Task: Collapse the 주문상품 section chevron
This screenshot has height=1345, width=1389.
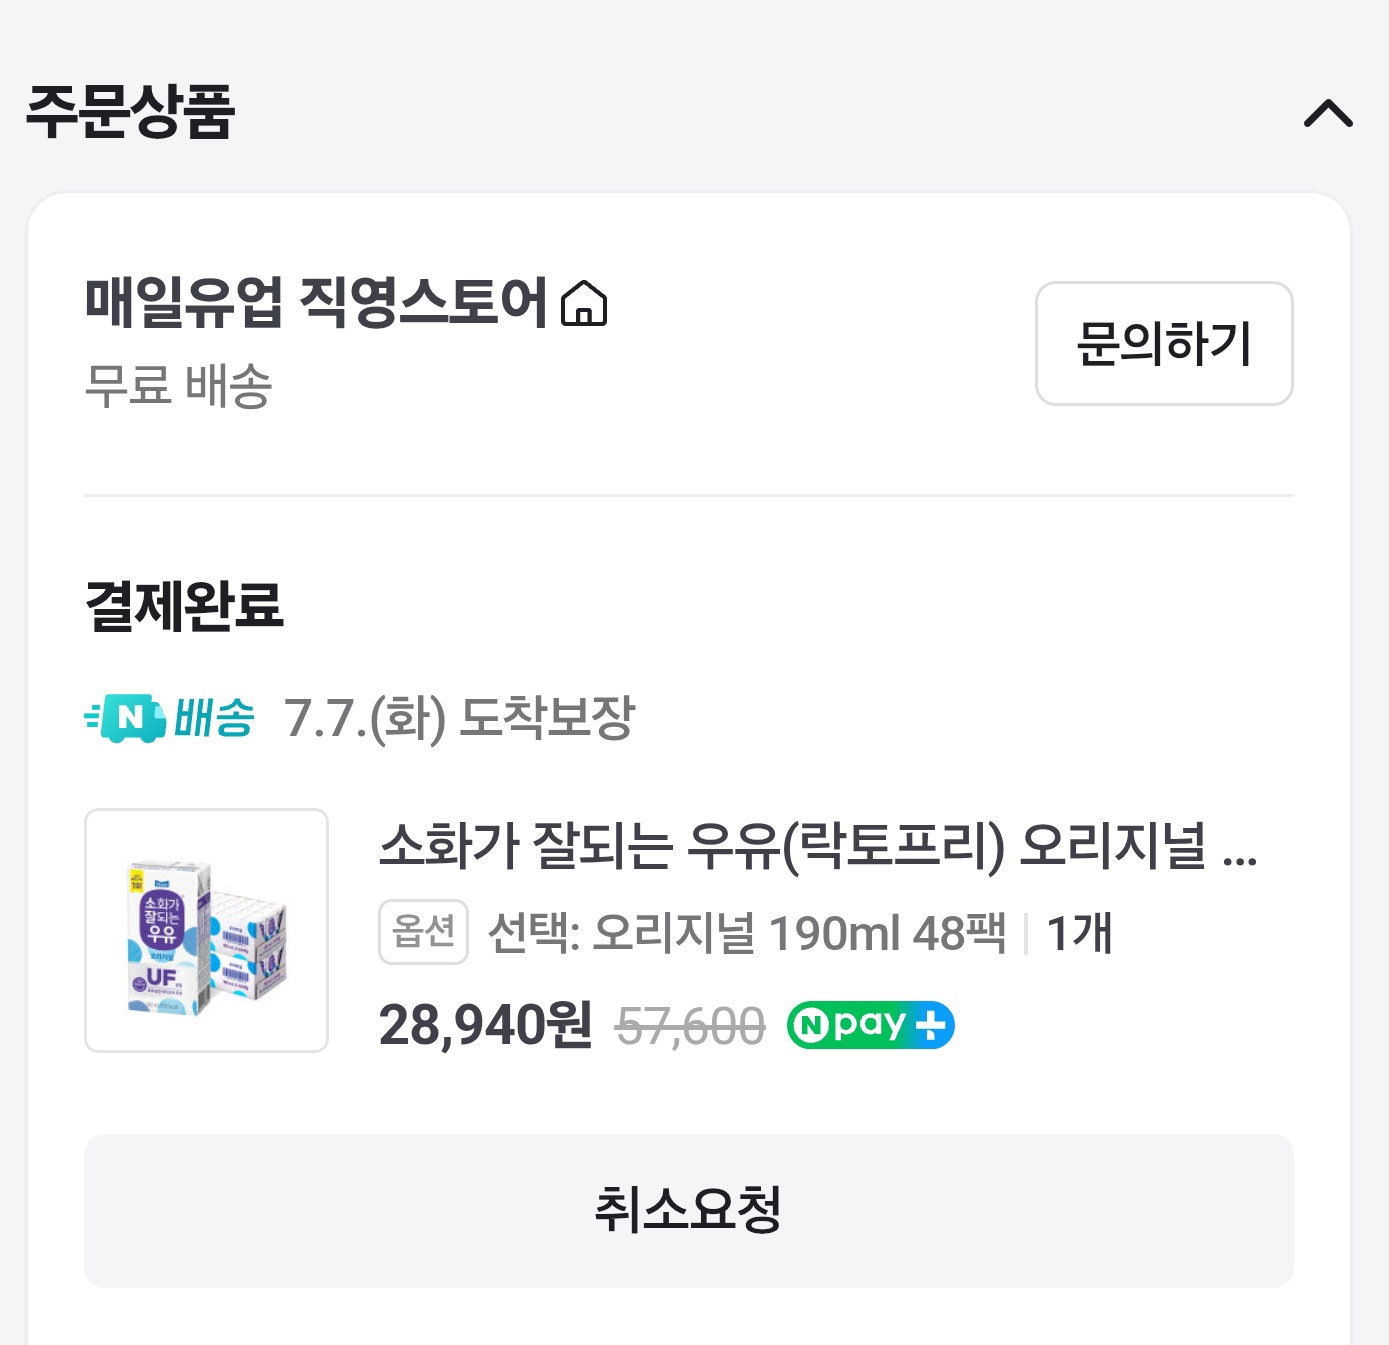Action: click(x=1328, y=113)
